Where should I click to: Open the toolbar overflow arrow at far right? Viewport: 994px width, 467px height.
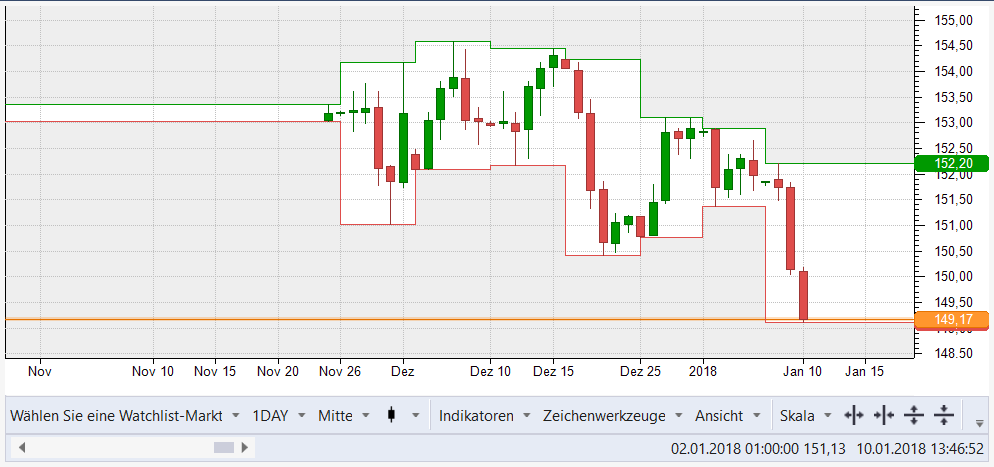[x=980, y=422]
